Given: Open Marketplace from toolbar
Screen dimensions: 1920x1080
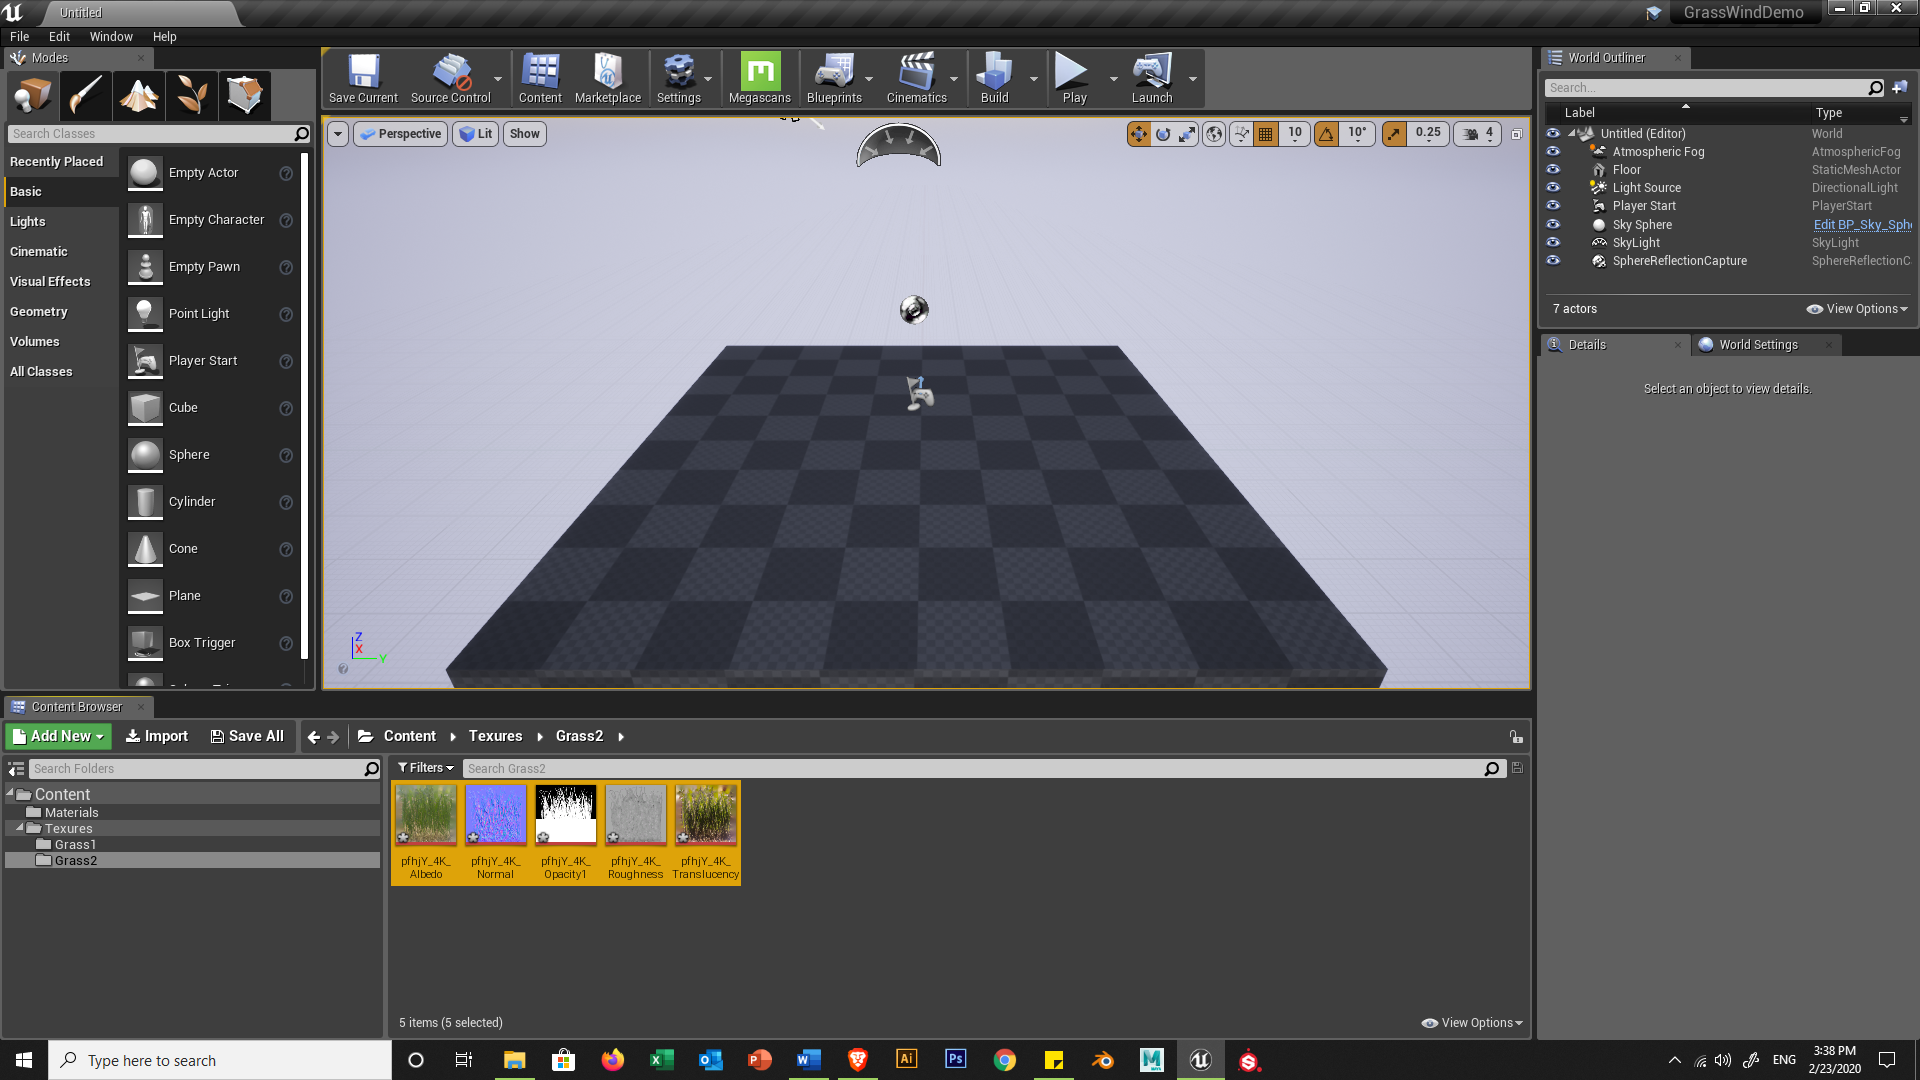Looking at the screenshot, I should (607, 78).
